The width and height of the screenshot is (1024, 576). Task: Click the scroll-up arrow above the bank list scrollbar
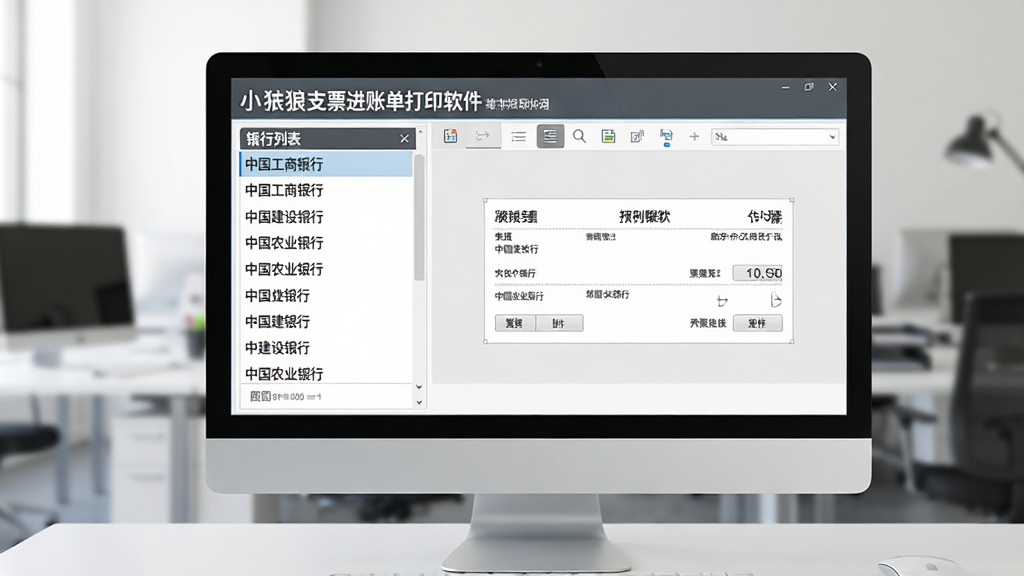click(x=420, y=132)
